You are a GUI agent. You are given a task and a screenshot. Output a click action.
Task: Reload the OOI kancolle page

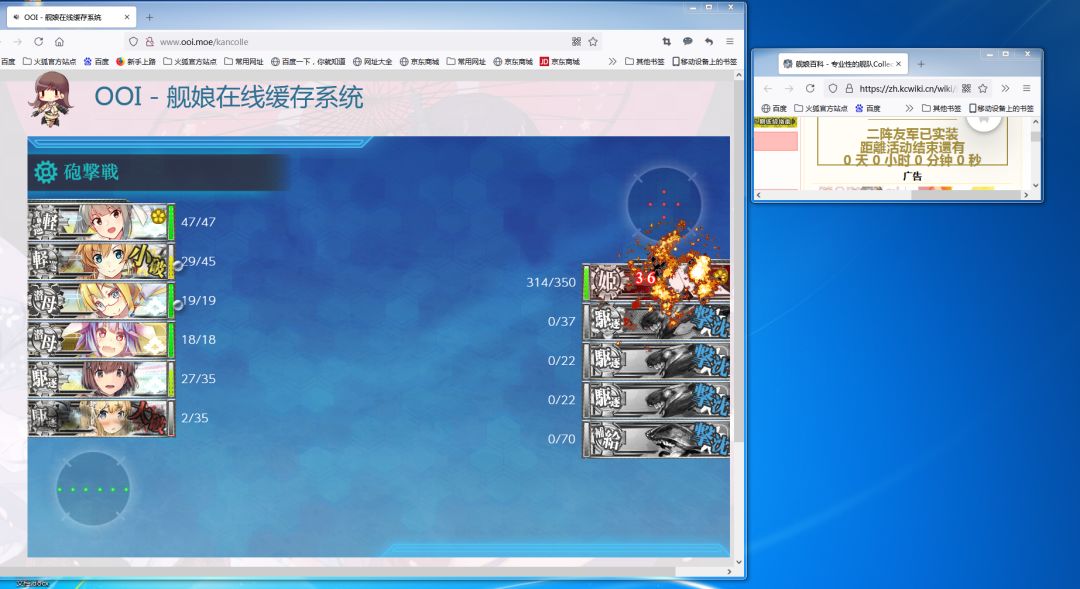click(x=39, y=41)
